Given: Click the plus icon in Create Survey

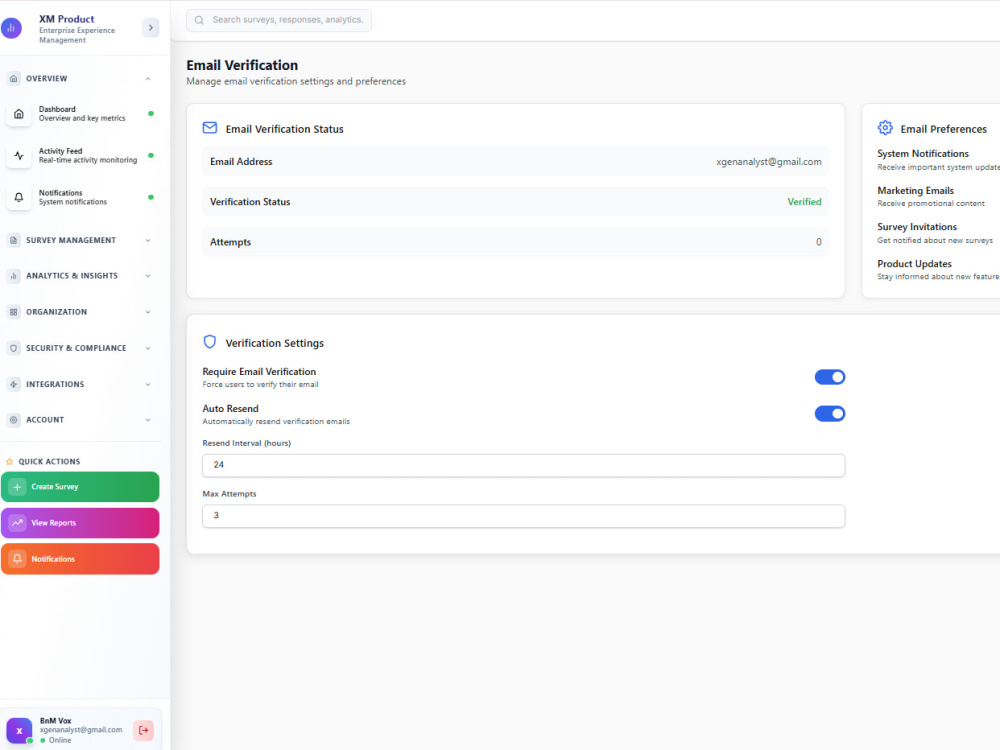Looking at the screenshot, I should (x=17, y=487).
